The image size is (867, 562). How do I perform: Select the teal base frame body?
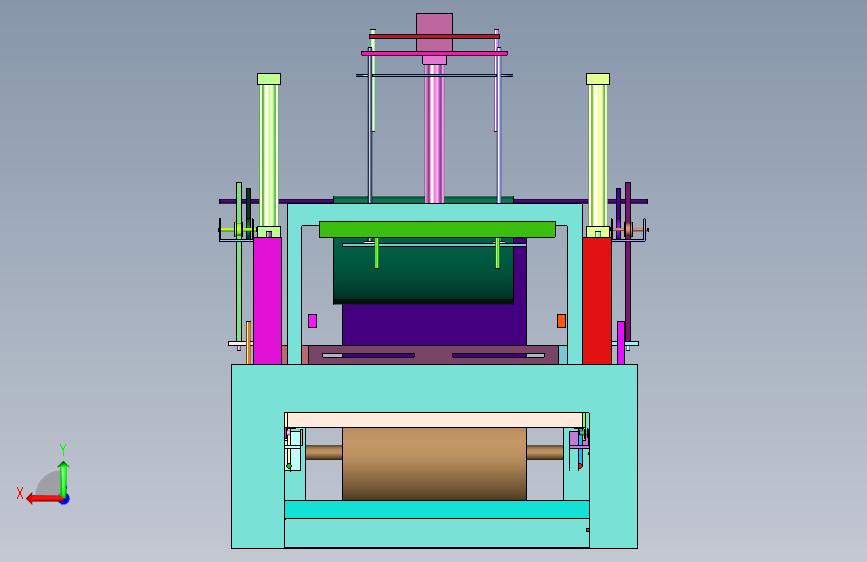(x=434, y=387)
